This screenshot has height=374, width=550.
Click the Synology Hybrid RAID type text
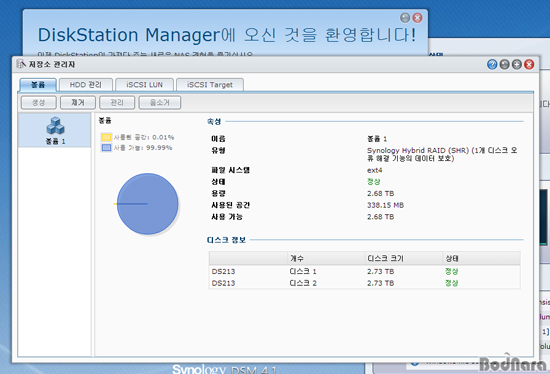[x=442, y=154]
